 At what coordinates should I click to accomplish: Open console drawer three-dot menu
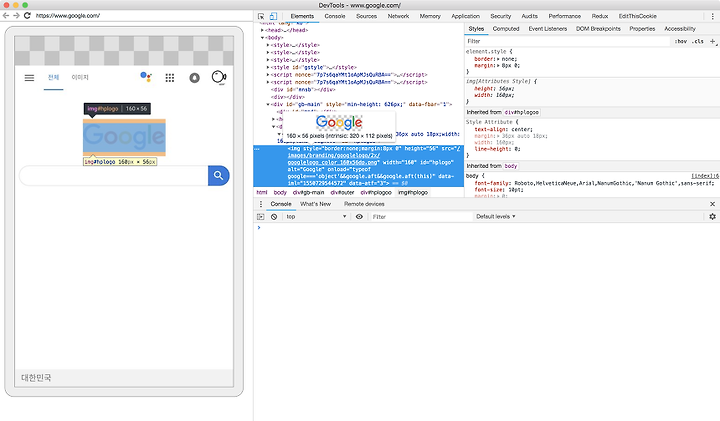[261, 204]
